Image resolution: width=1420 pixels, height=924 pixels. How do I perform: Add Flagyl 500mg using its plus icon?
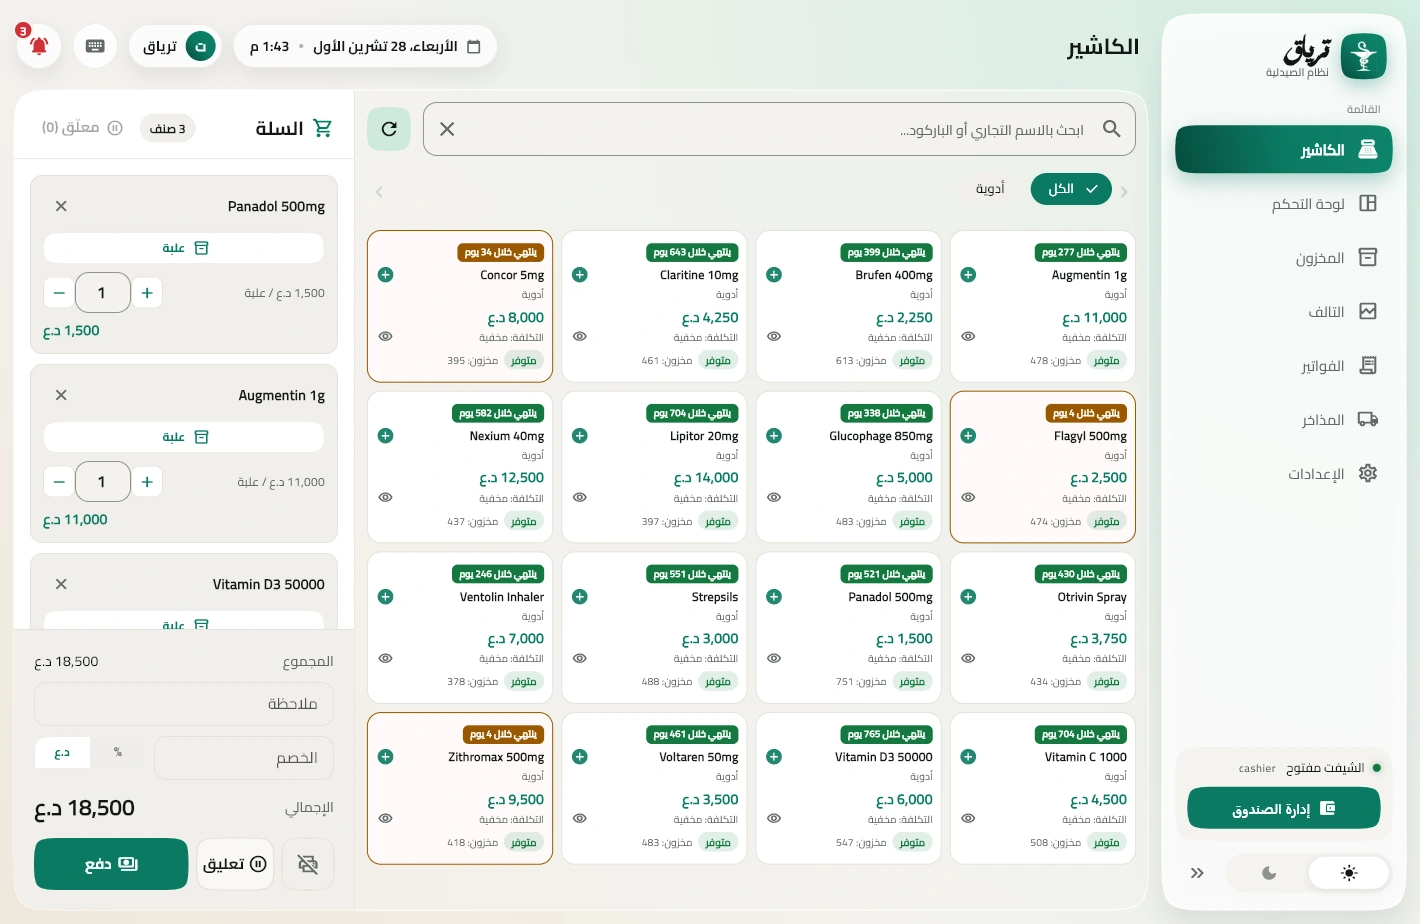point(968,436)
